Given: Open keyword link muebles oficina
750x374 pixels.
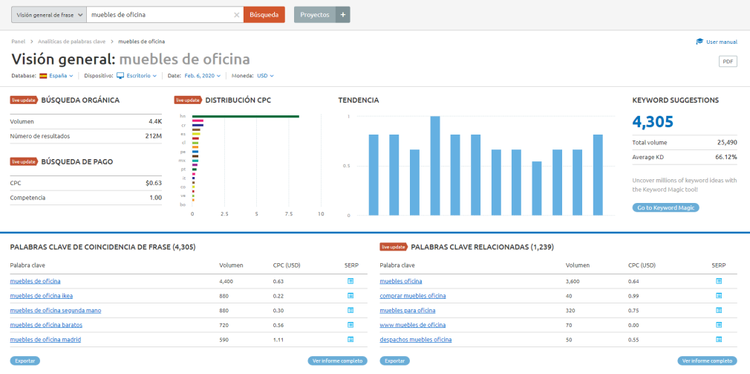Looking at the screenshot, I should 401,281.
